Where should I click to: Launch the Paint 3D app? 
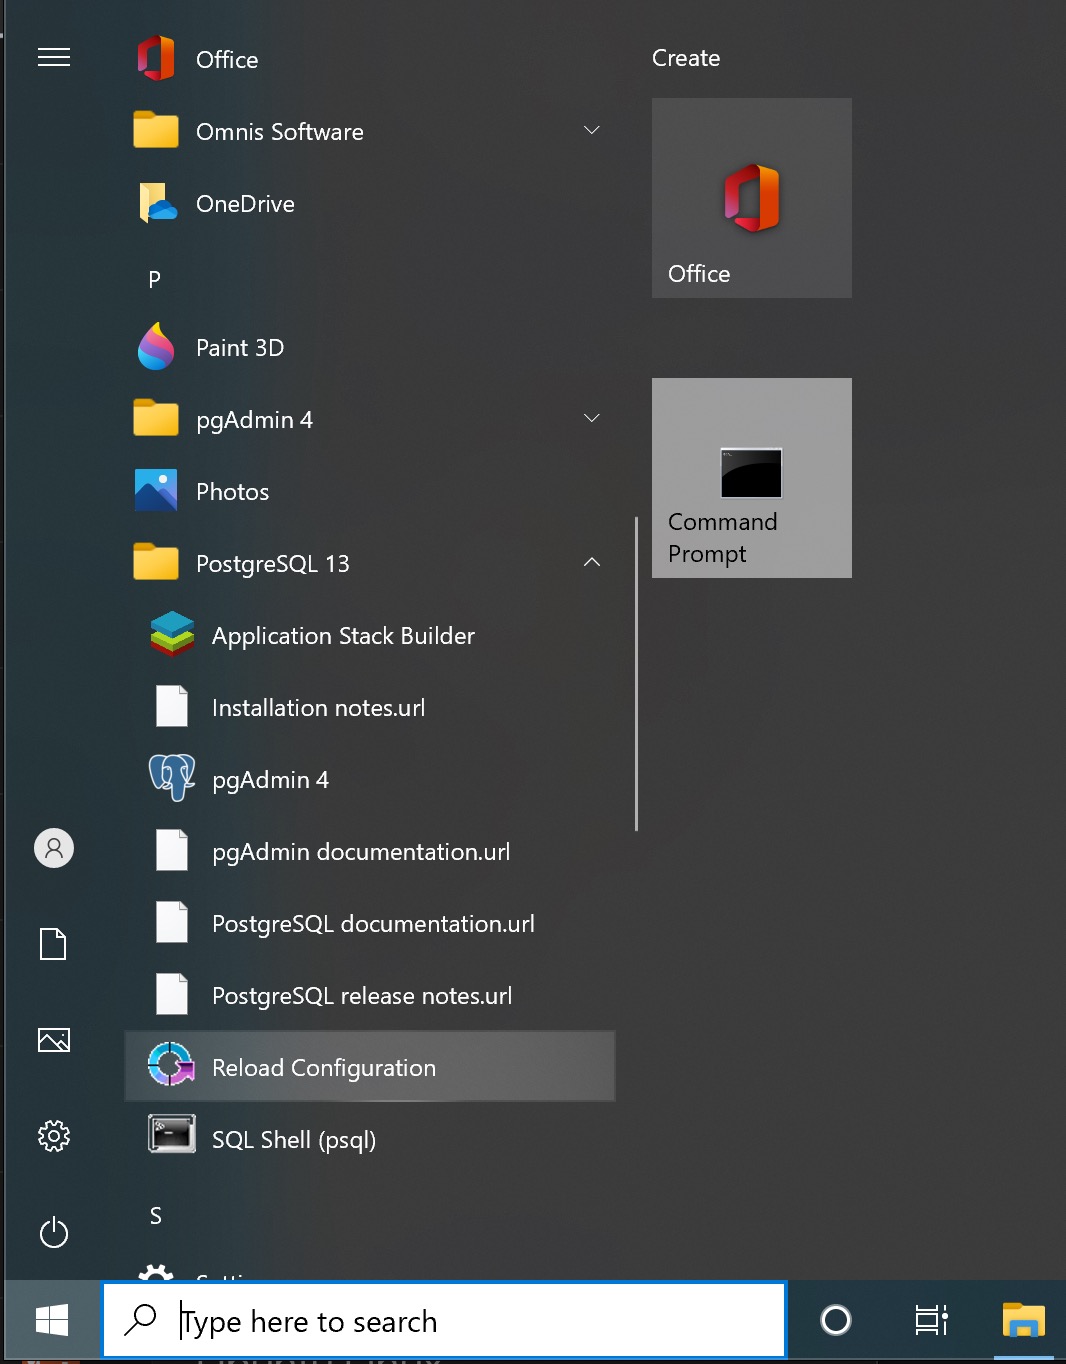pyautogui.click(x=240, y=348)
